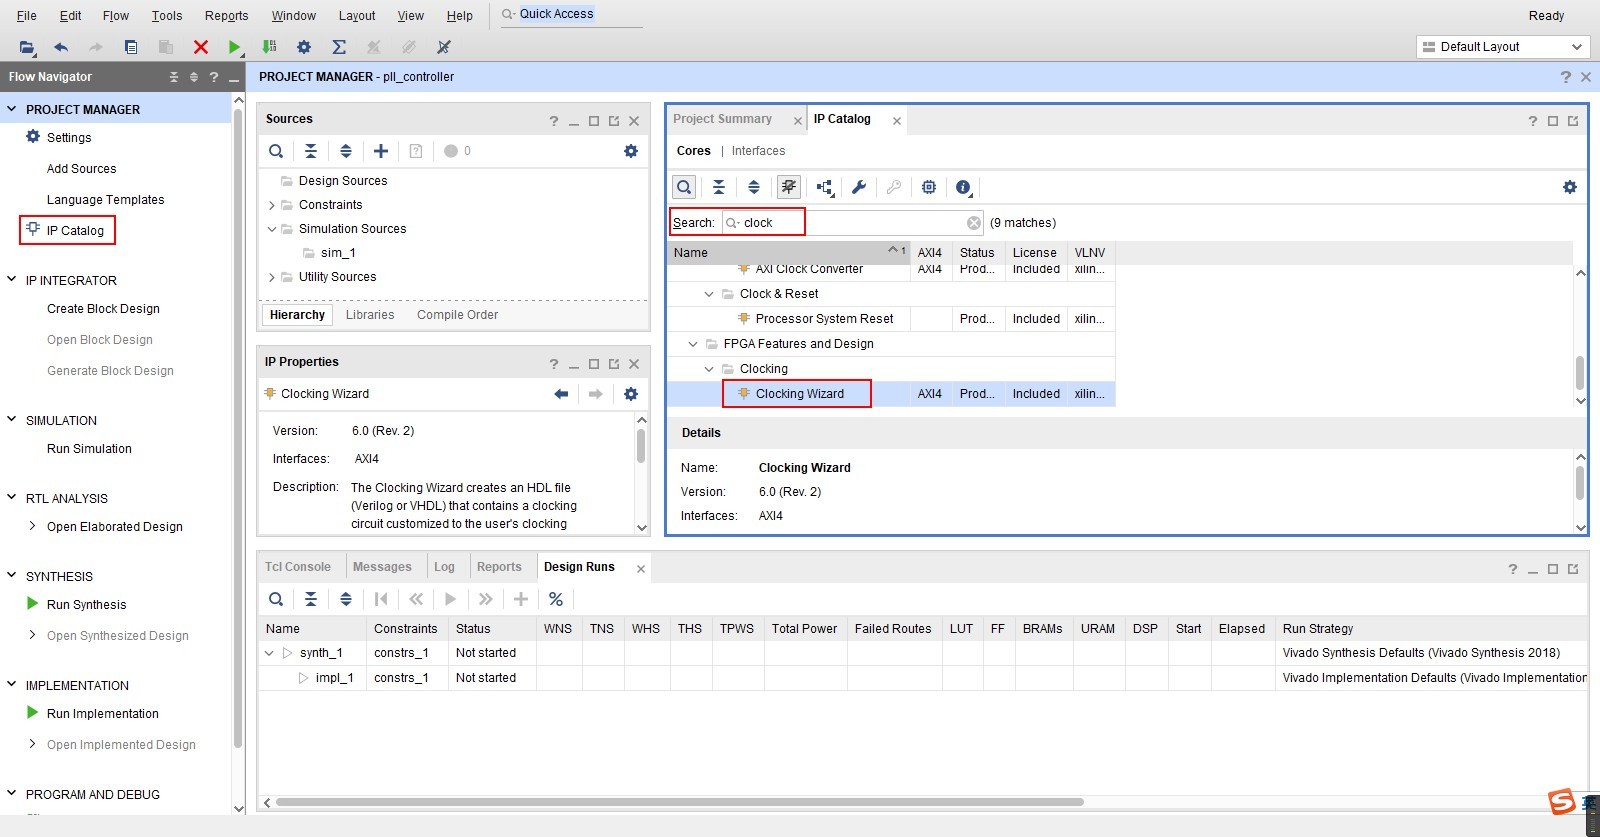This screenshot has height=837, width=1600.
Task: Collapse the PROJECT MANAGER section
Action: [x=12, y=109]
